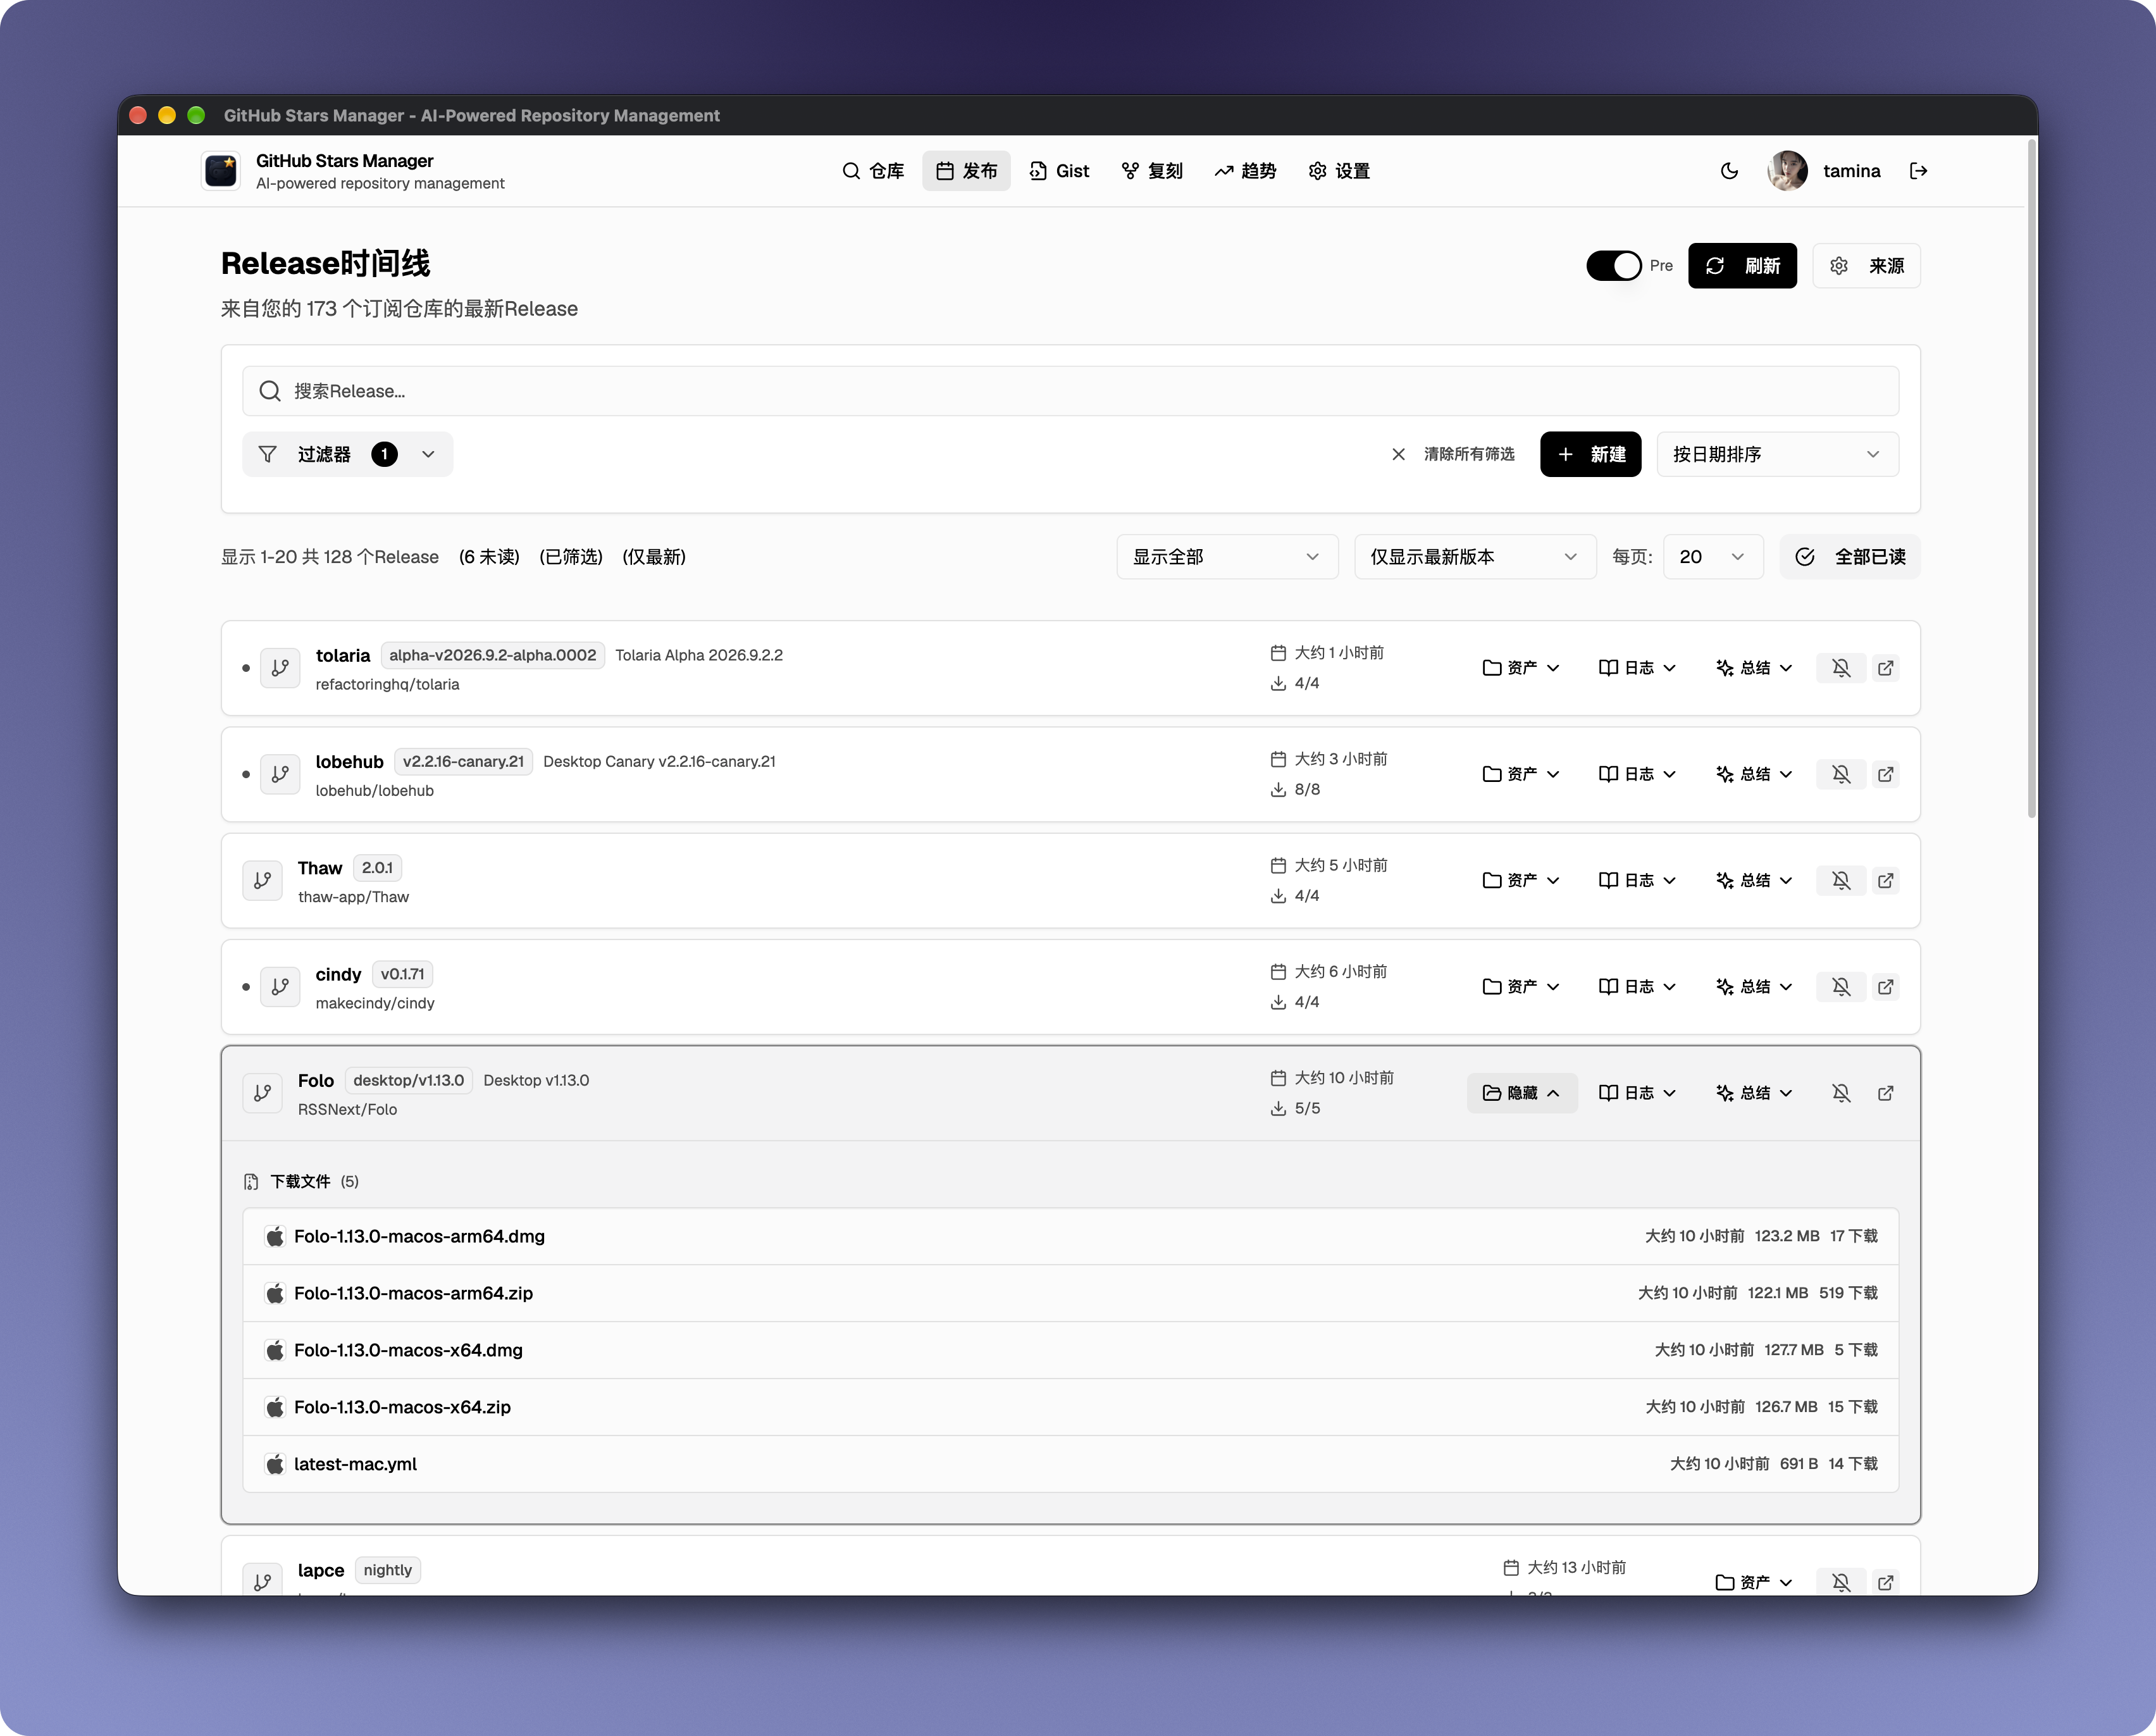
Task: Open cindy release external link
Action: (1885, 986)
